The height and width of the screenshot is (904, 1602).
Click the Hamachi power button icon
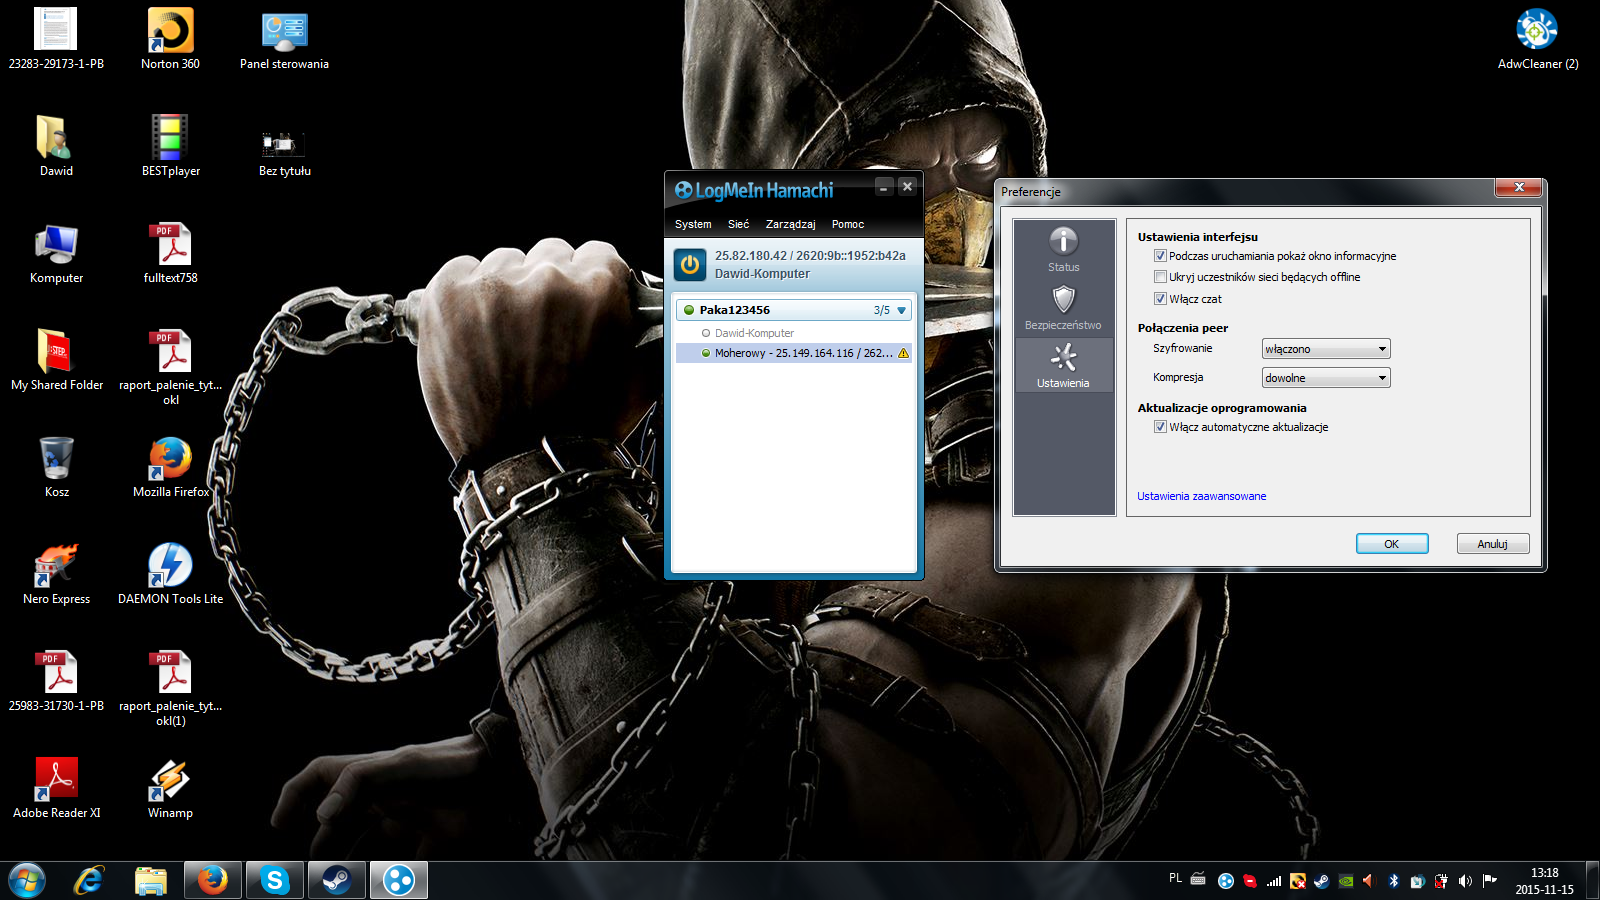pos(690,265)
